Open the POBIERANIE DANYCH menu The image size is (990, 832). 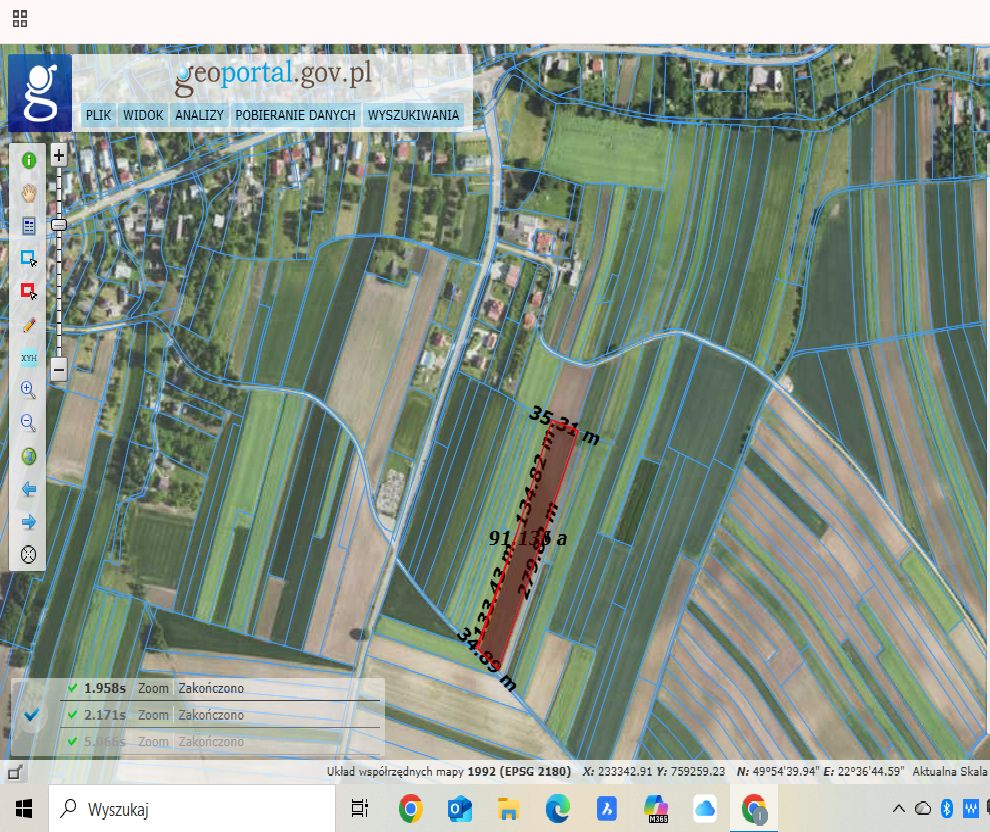tap(295, 115)
